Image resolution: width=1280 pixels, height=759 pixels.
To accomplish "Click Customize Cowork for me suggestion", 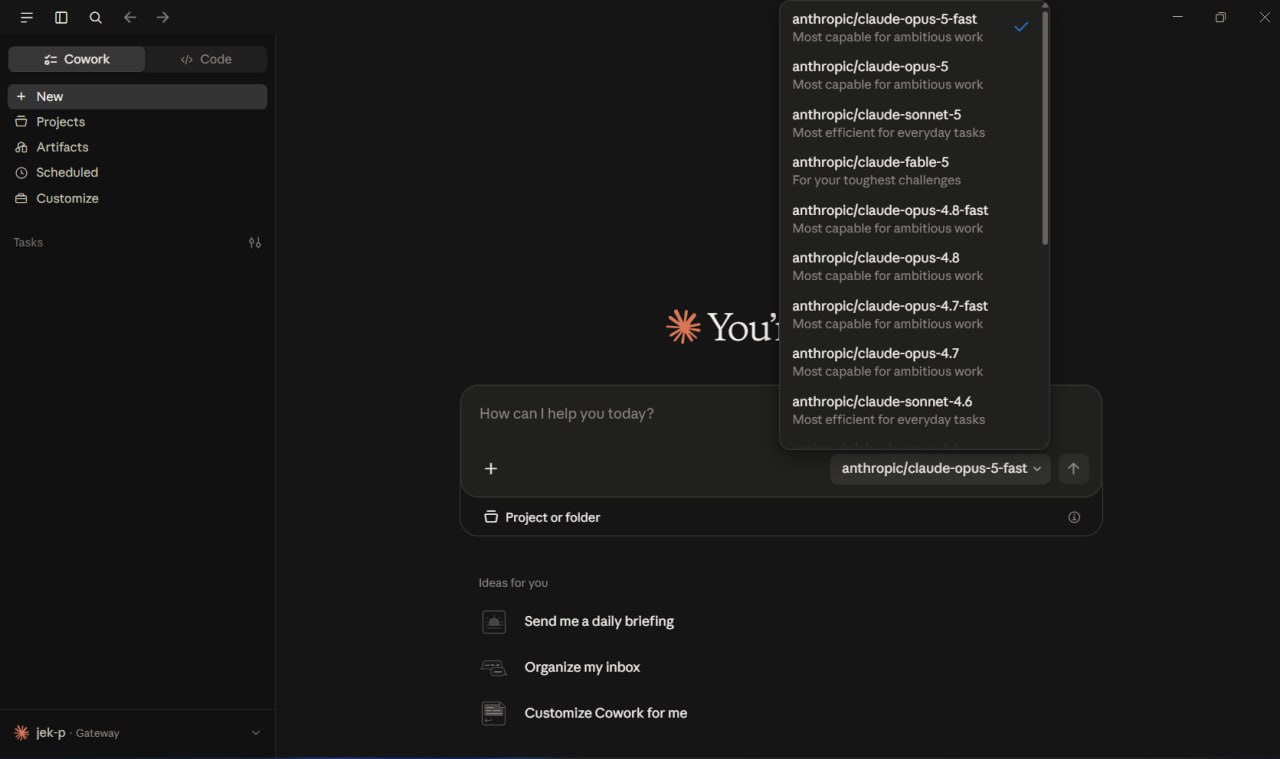I will coord(606,713).
